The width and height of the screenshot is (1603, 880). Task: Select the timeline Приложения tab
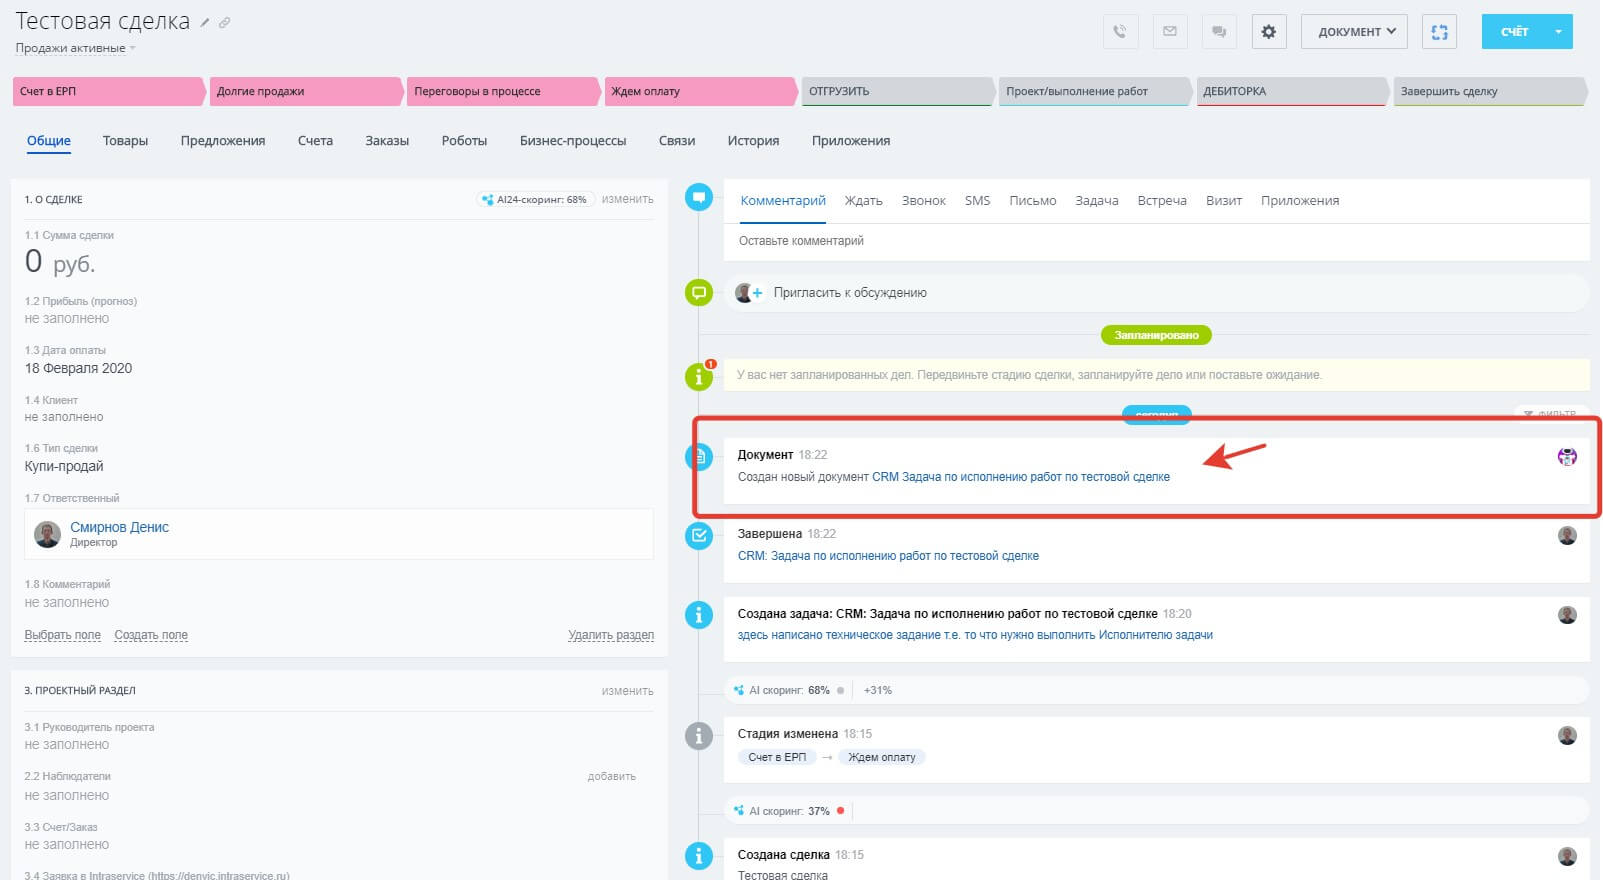(x=1299, y=200)
